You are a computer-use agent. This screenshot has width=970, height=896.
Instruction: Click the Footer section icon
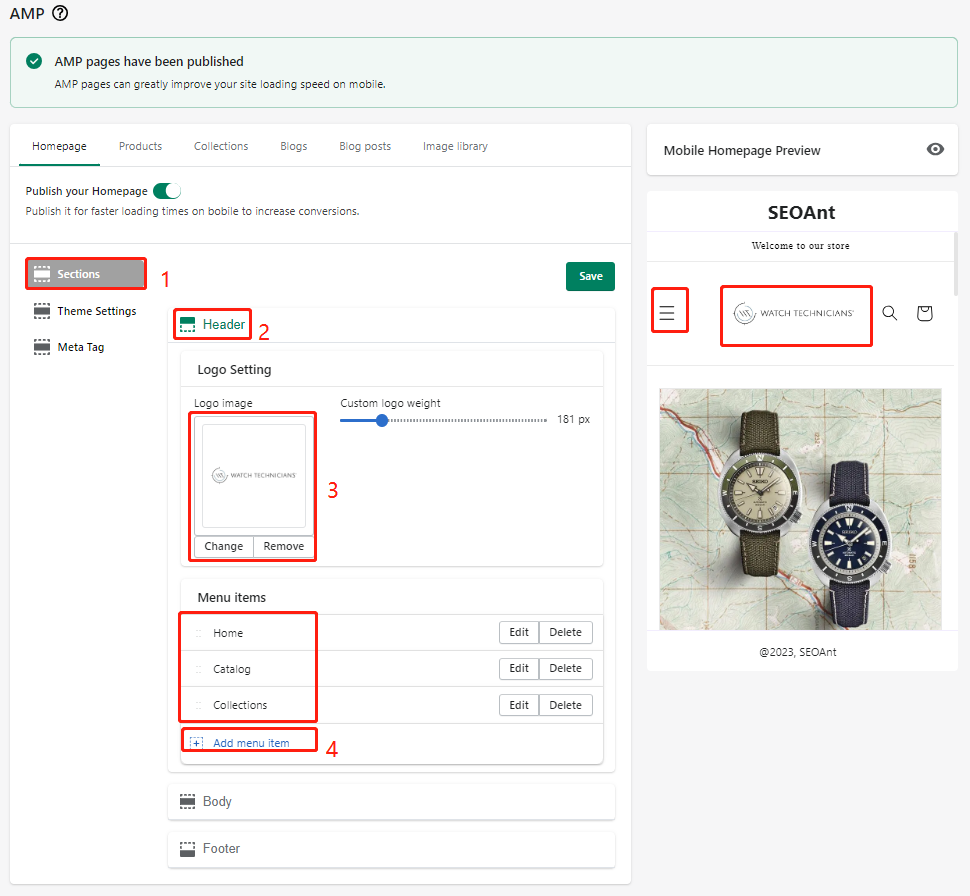(x=187, y=849)
